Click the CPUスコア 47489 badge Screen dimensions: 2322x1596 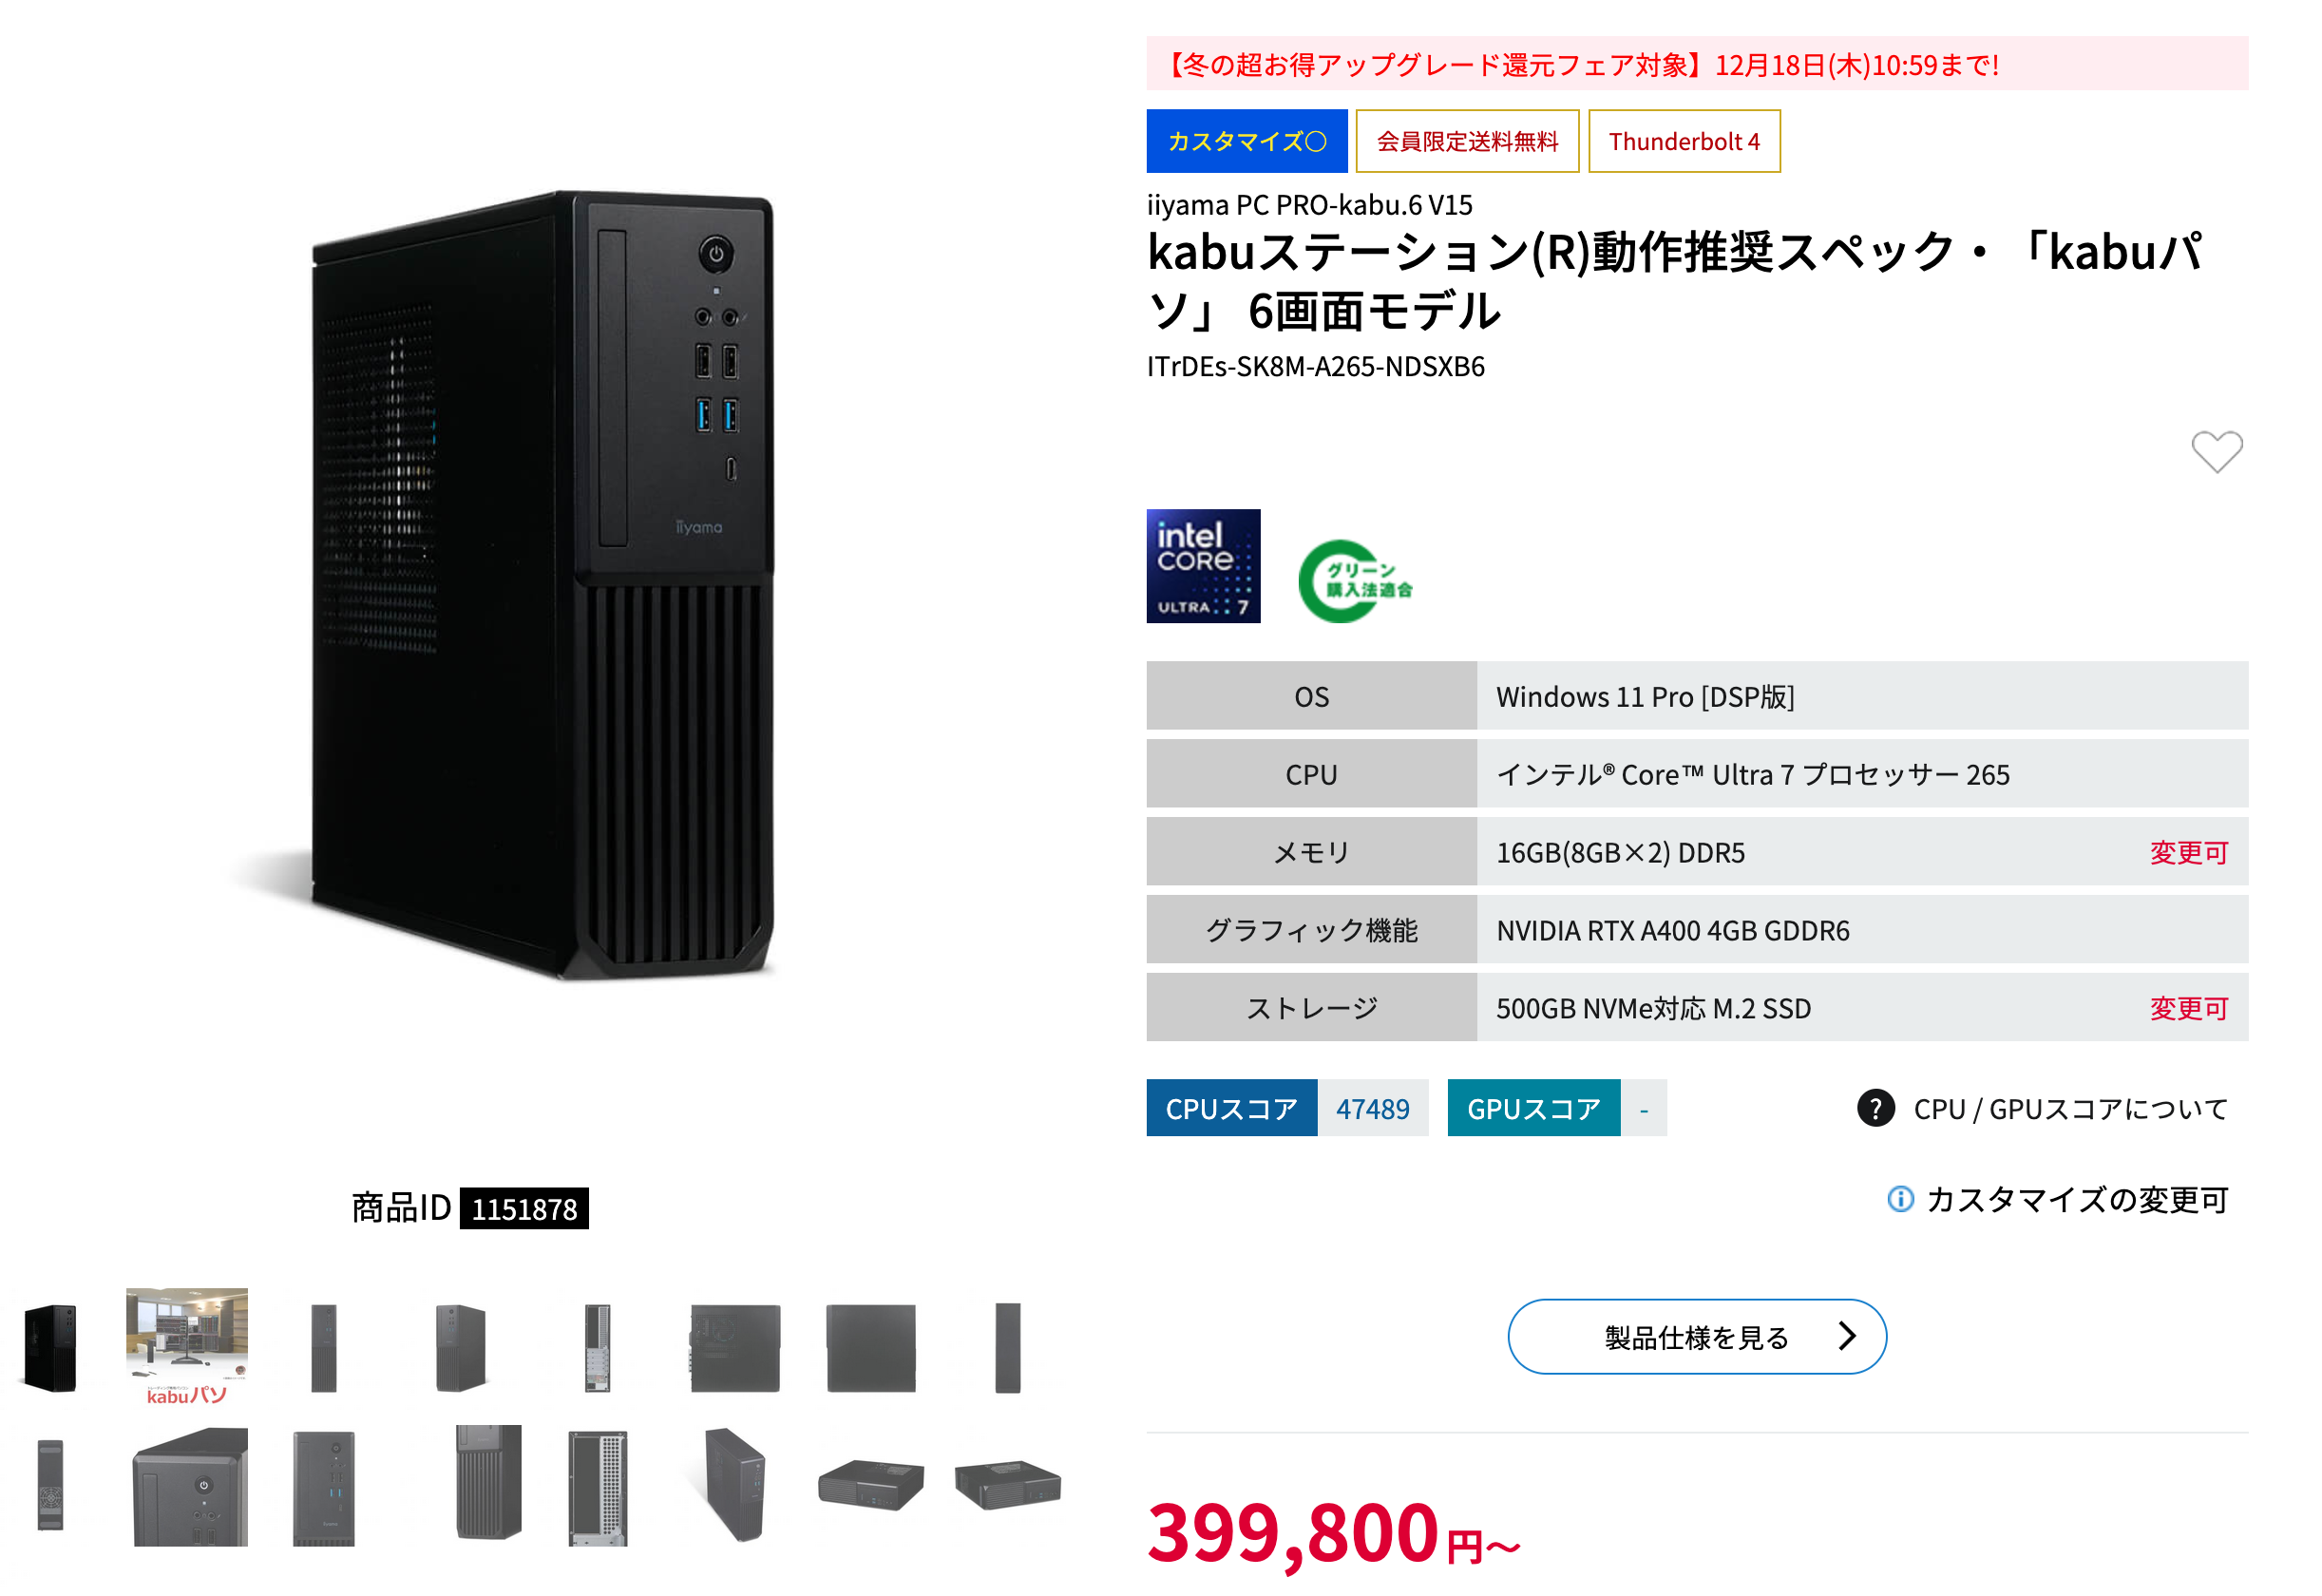(x=1287, y=1108)
